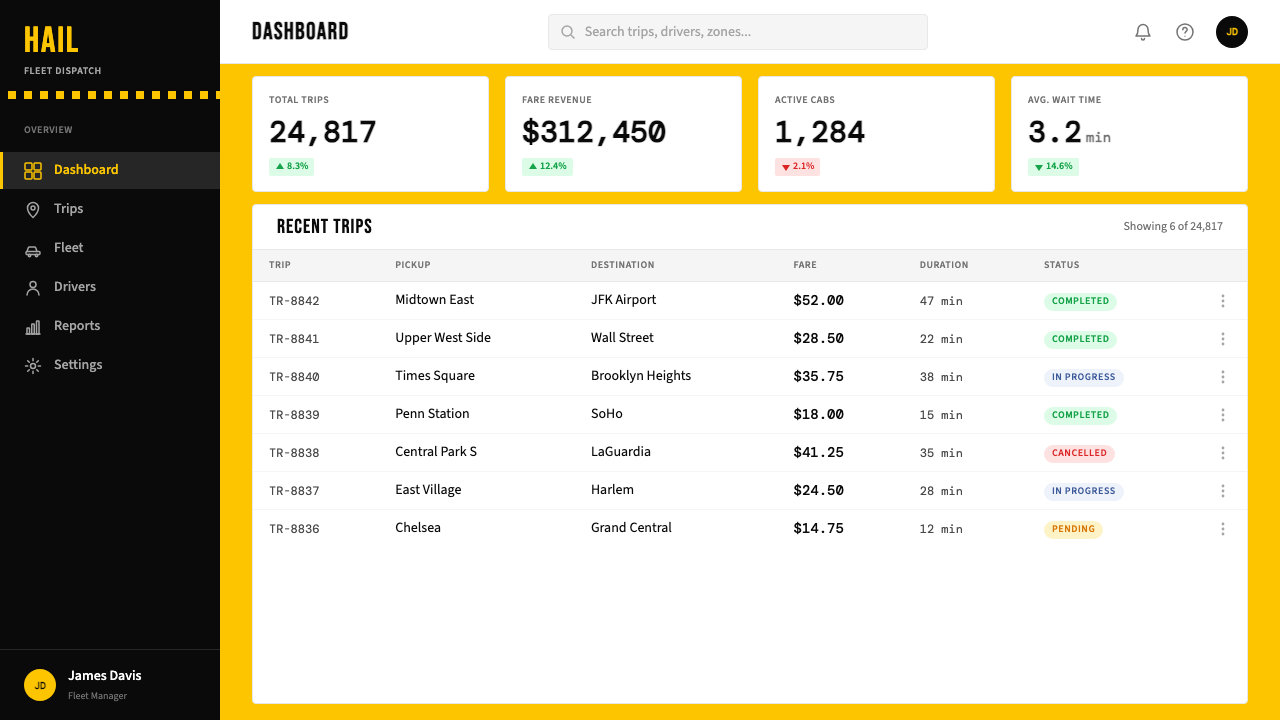The image size is (1280, 720).
Task: Click the In Progress badge for TR-8840
Action: 1084,377
